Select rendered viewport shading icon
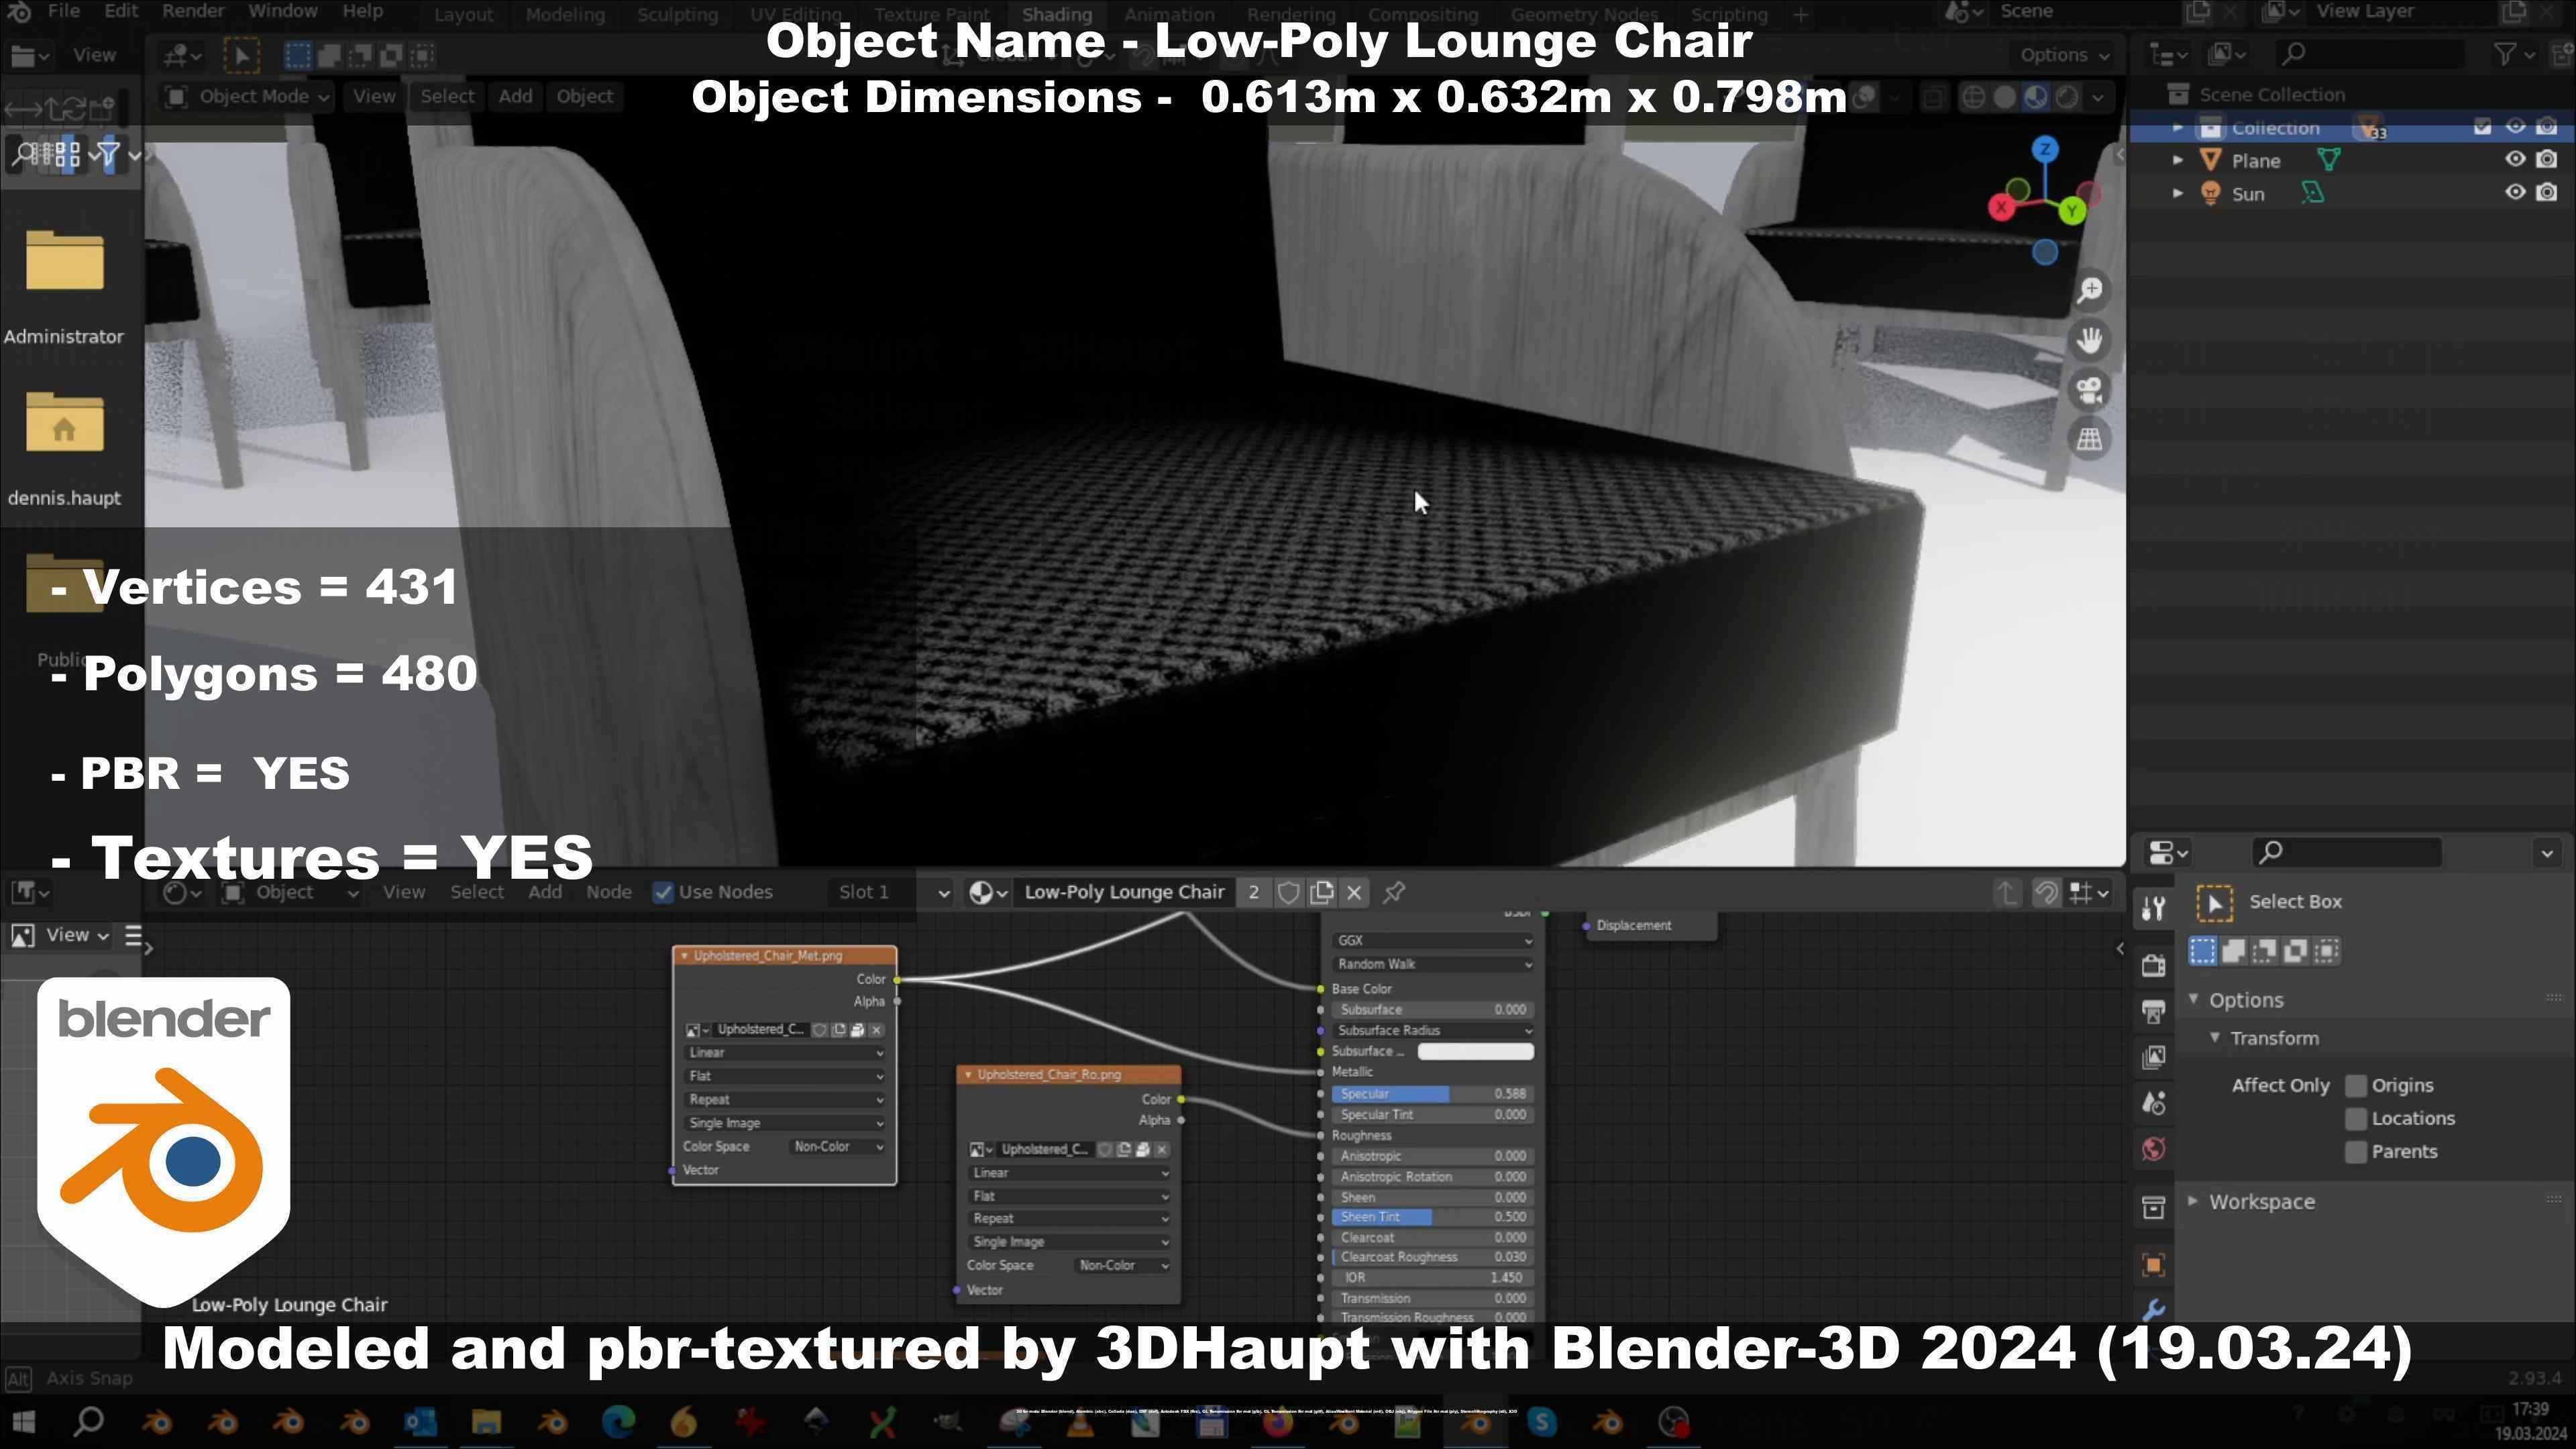Viewport: 2576px width, 1449px height. tap(2066, 97)
